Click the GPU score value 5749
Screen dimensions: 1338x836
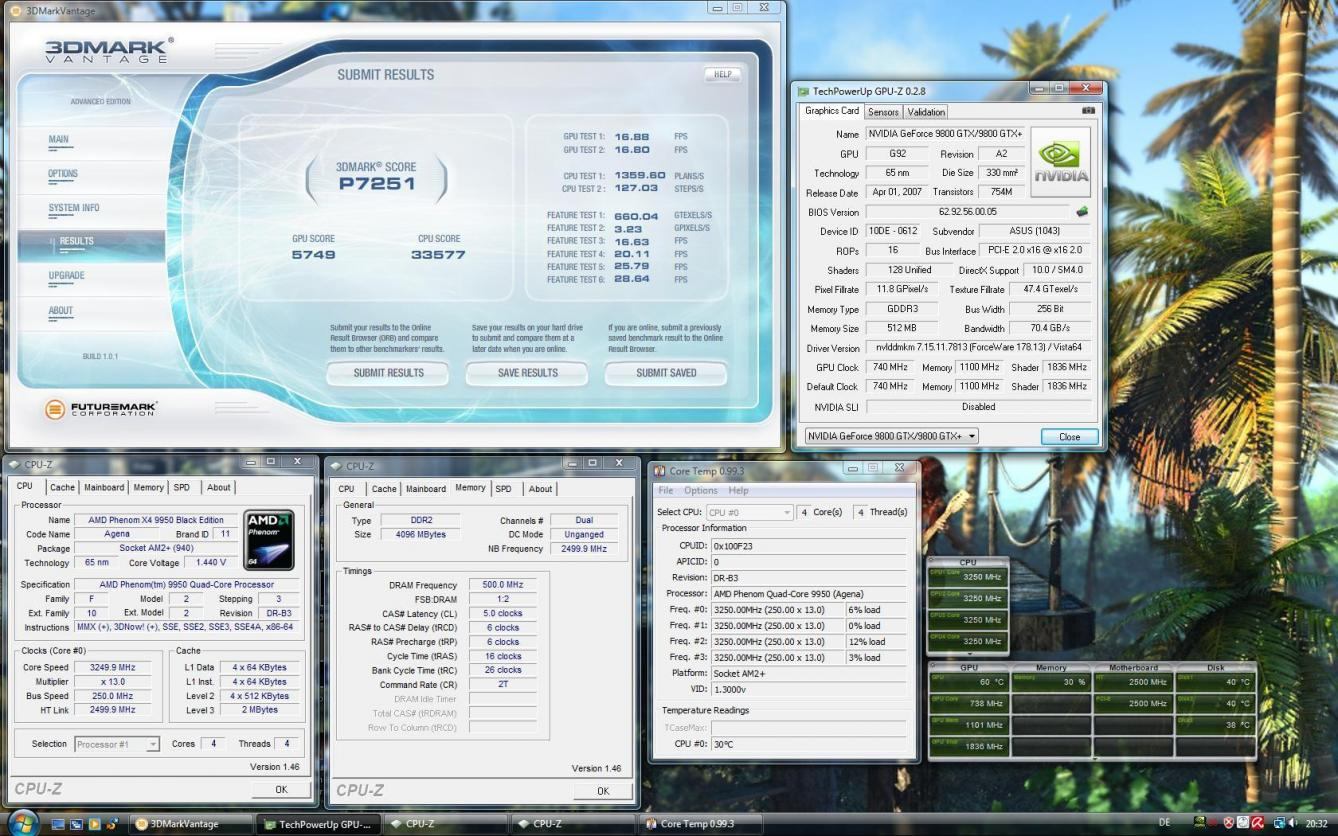click(x=314, y=255)
